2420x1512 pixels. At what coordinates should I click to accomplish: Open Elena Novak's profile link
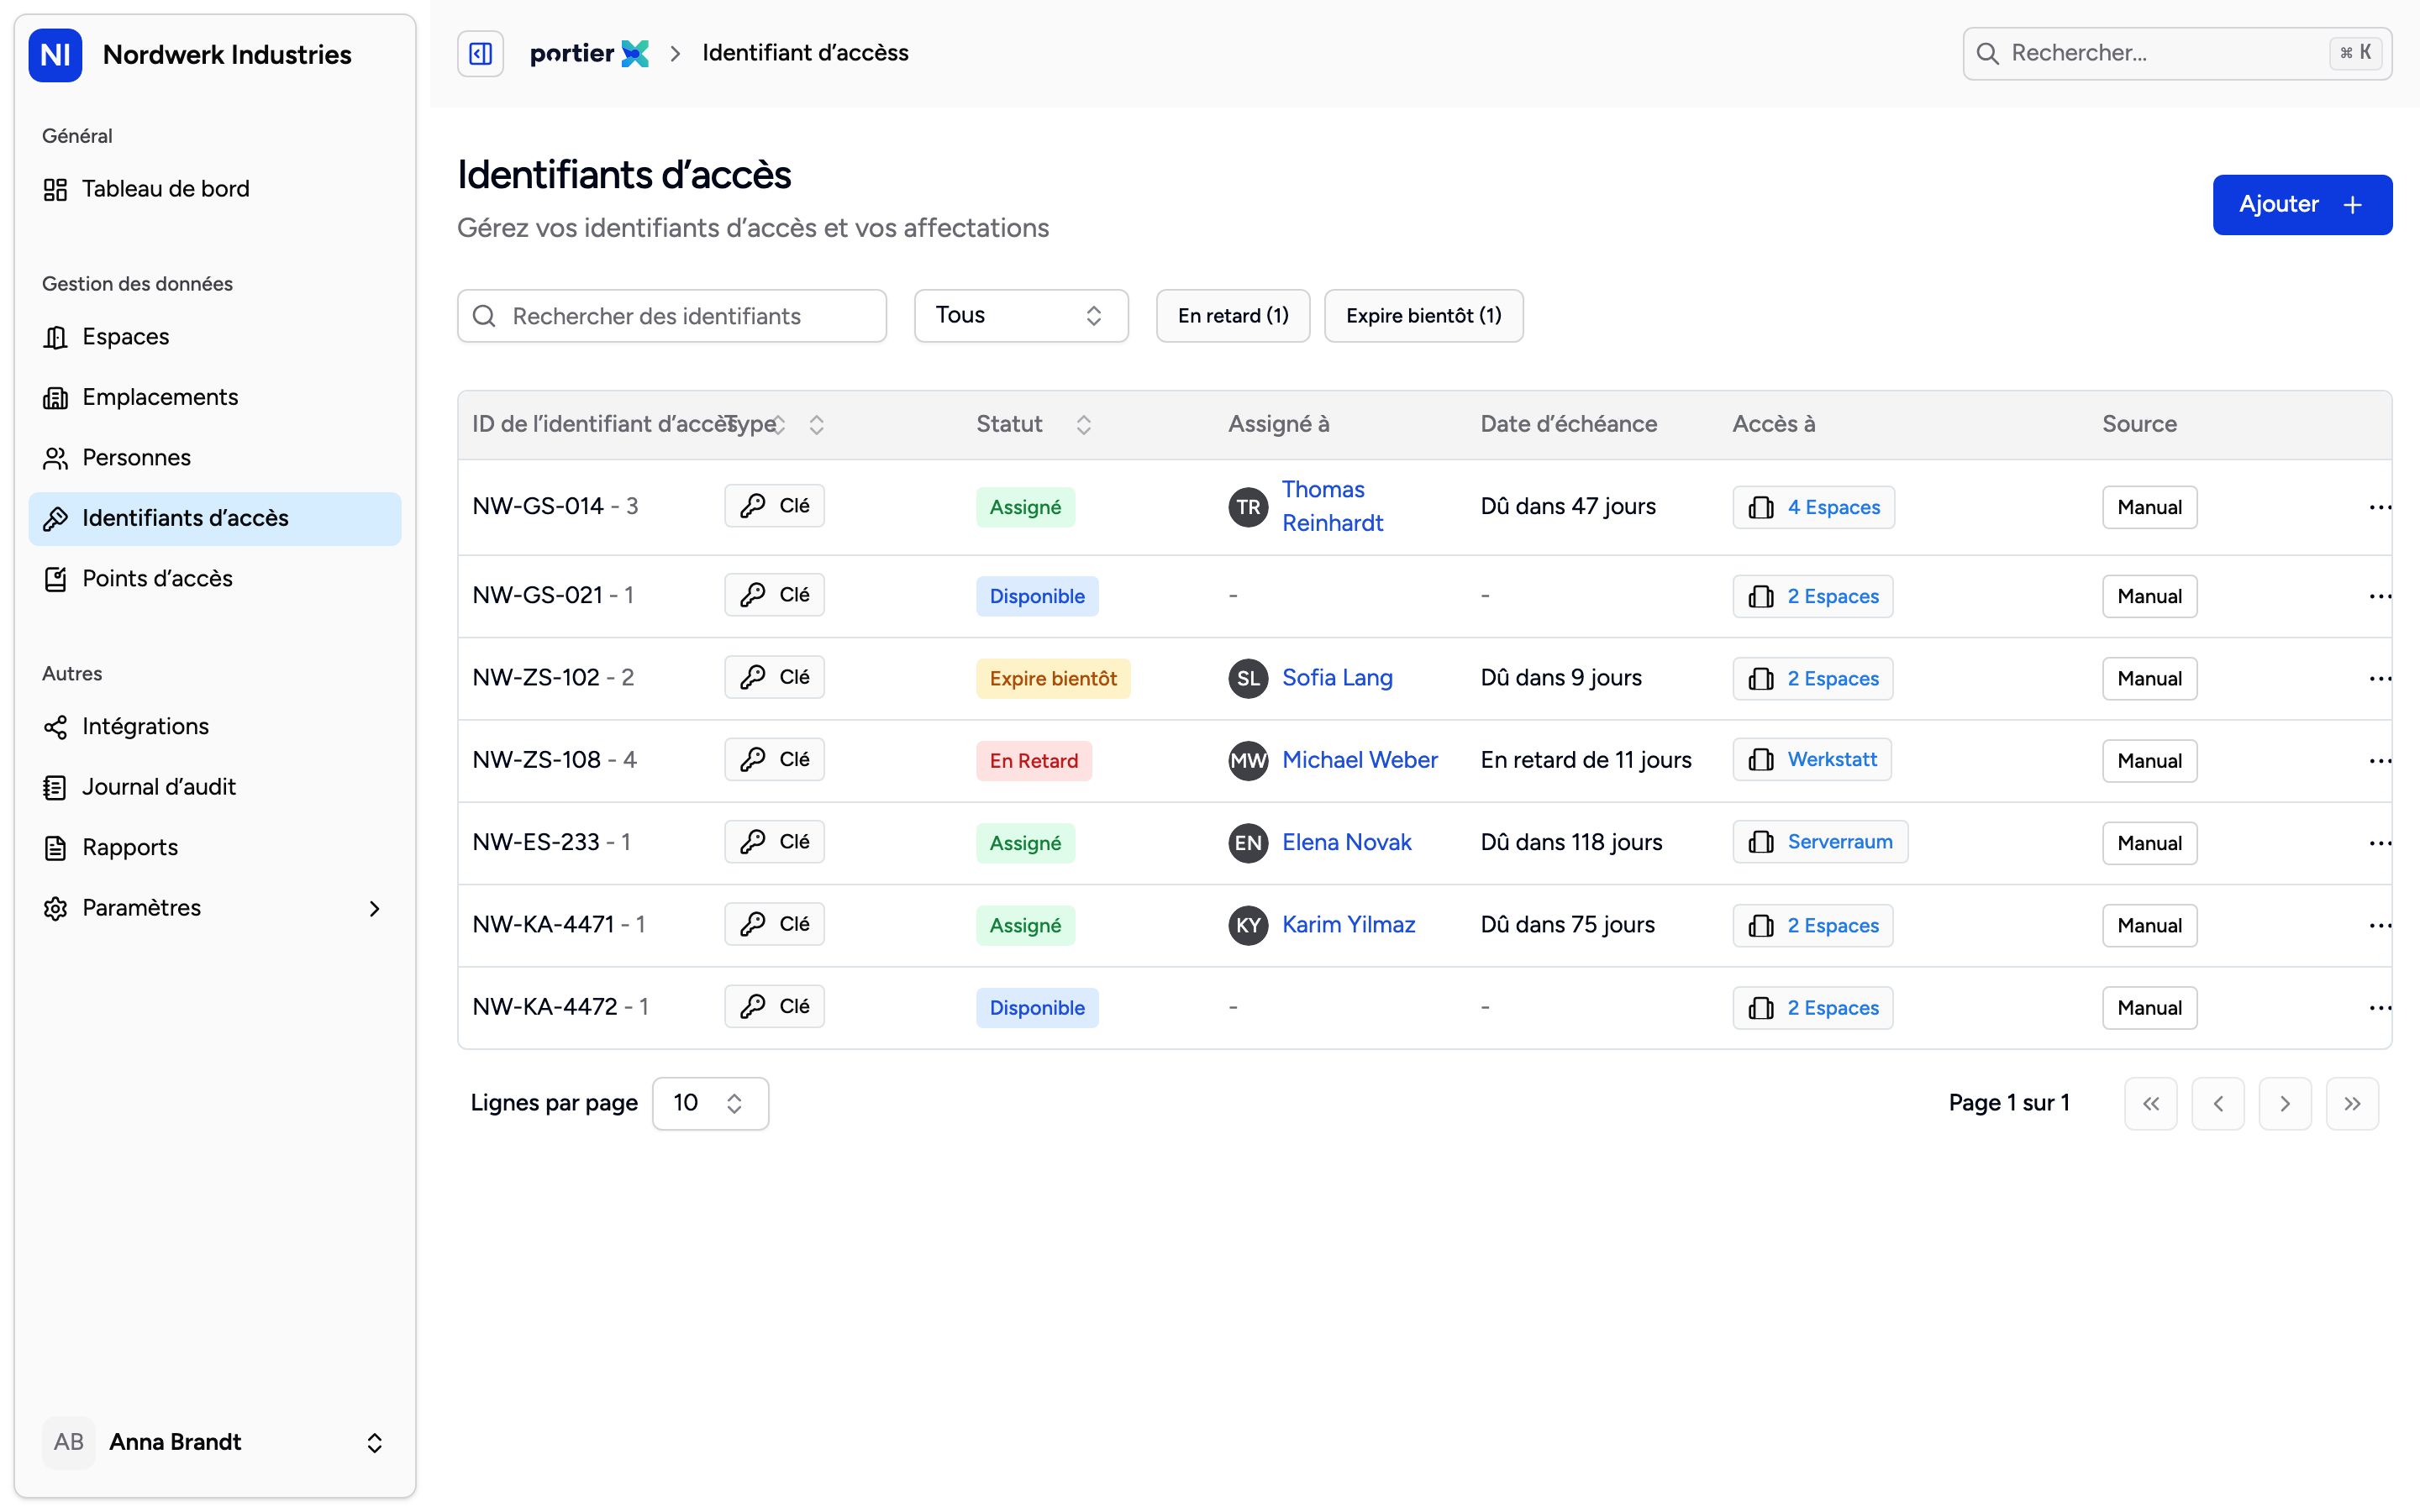[1347, 843]
